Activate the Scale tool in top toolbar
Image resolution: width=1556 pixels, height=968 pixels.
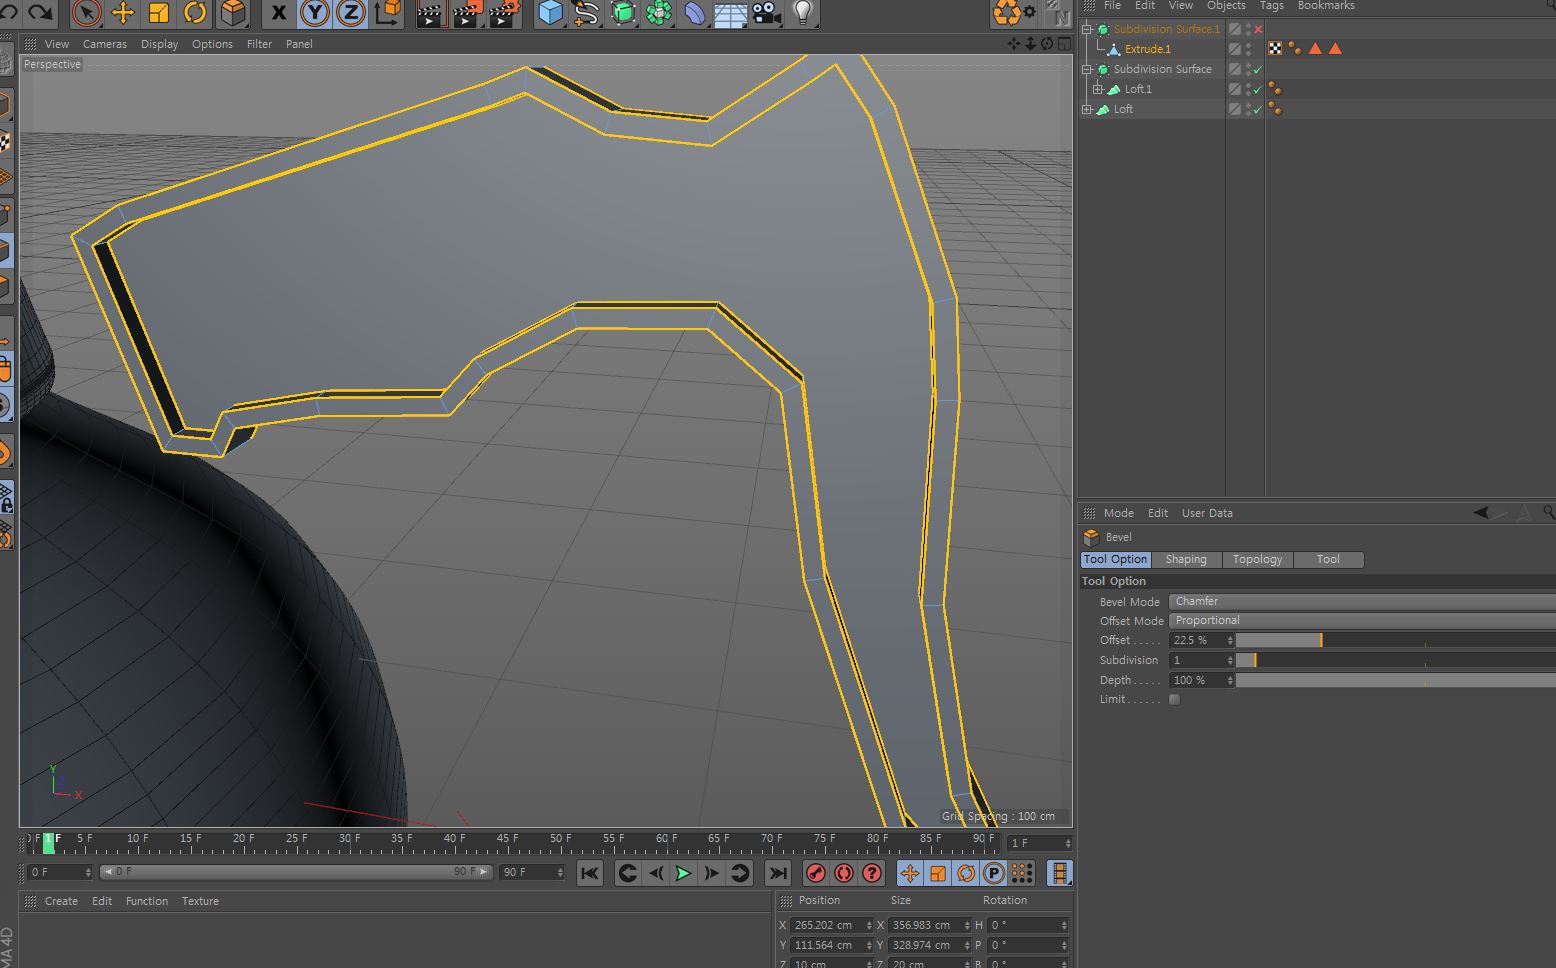(159, 13)
